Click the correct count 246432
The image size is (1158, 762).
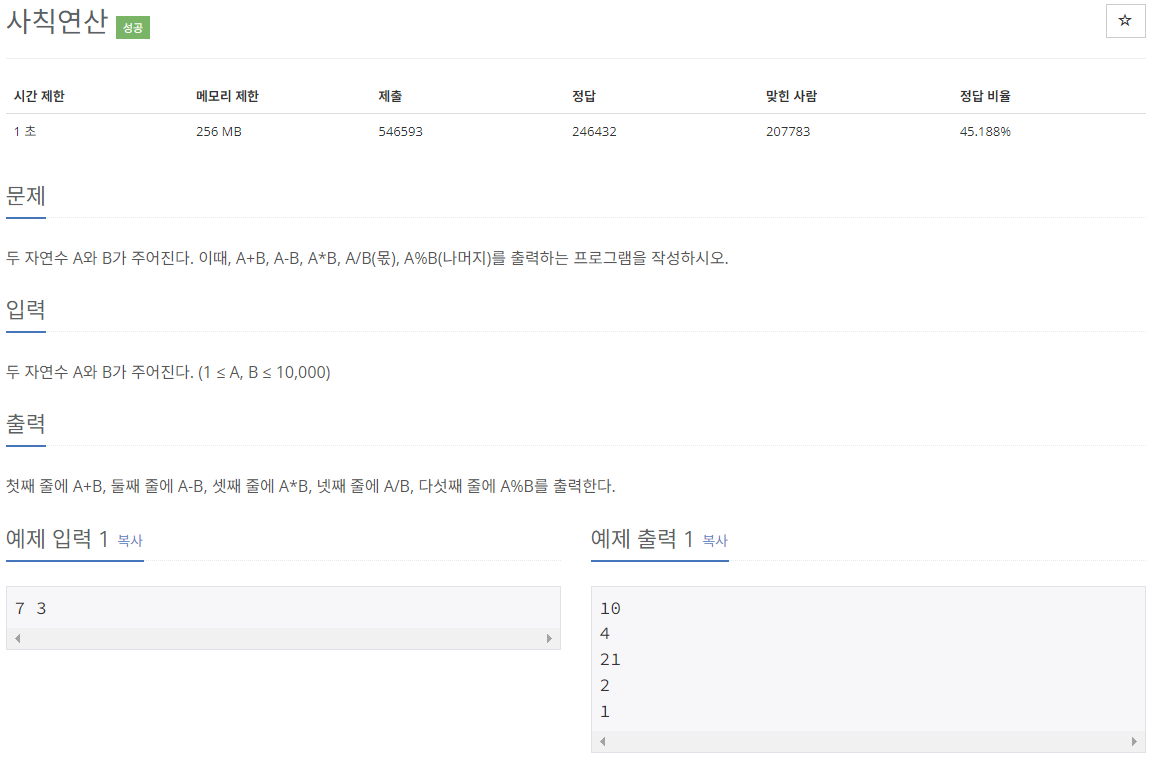tap(594, 131)
